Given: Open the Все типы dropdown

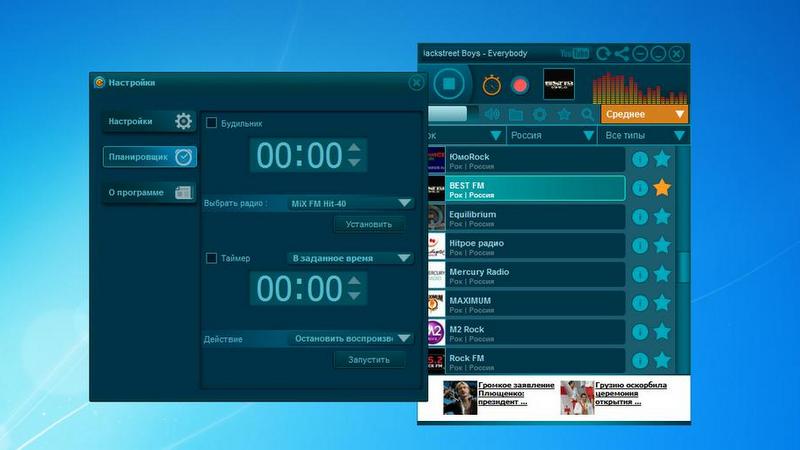Looking at the screenshot, I should tap(644, 136).
